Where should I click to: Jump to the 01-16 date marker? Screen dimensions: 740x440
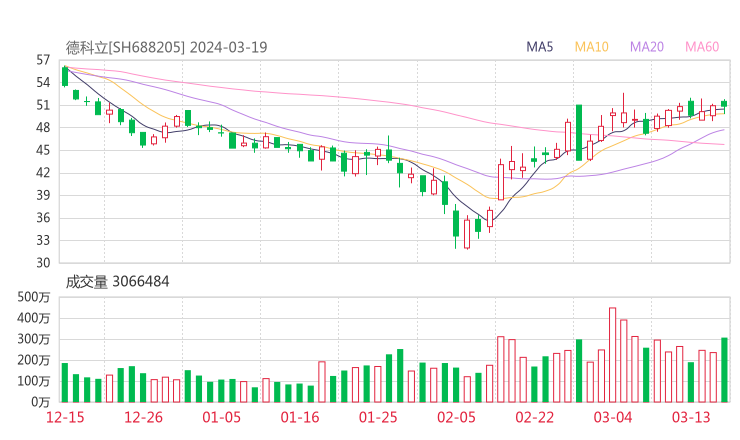300,416
